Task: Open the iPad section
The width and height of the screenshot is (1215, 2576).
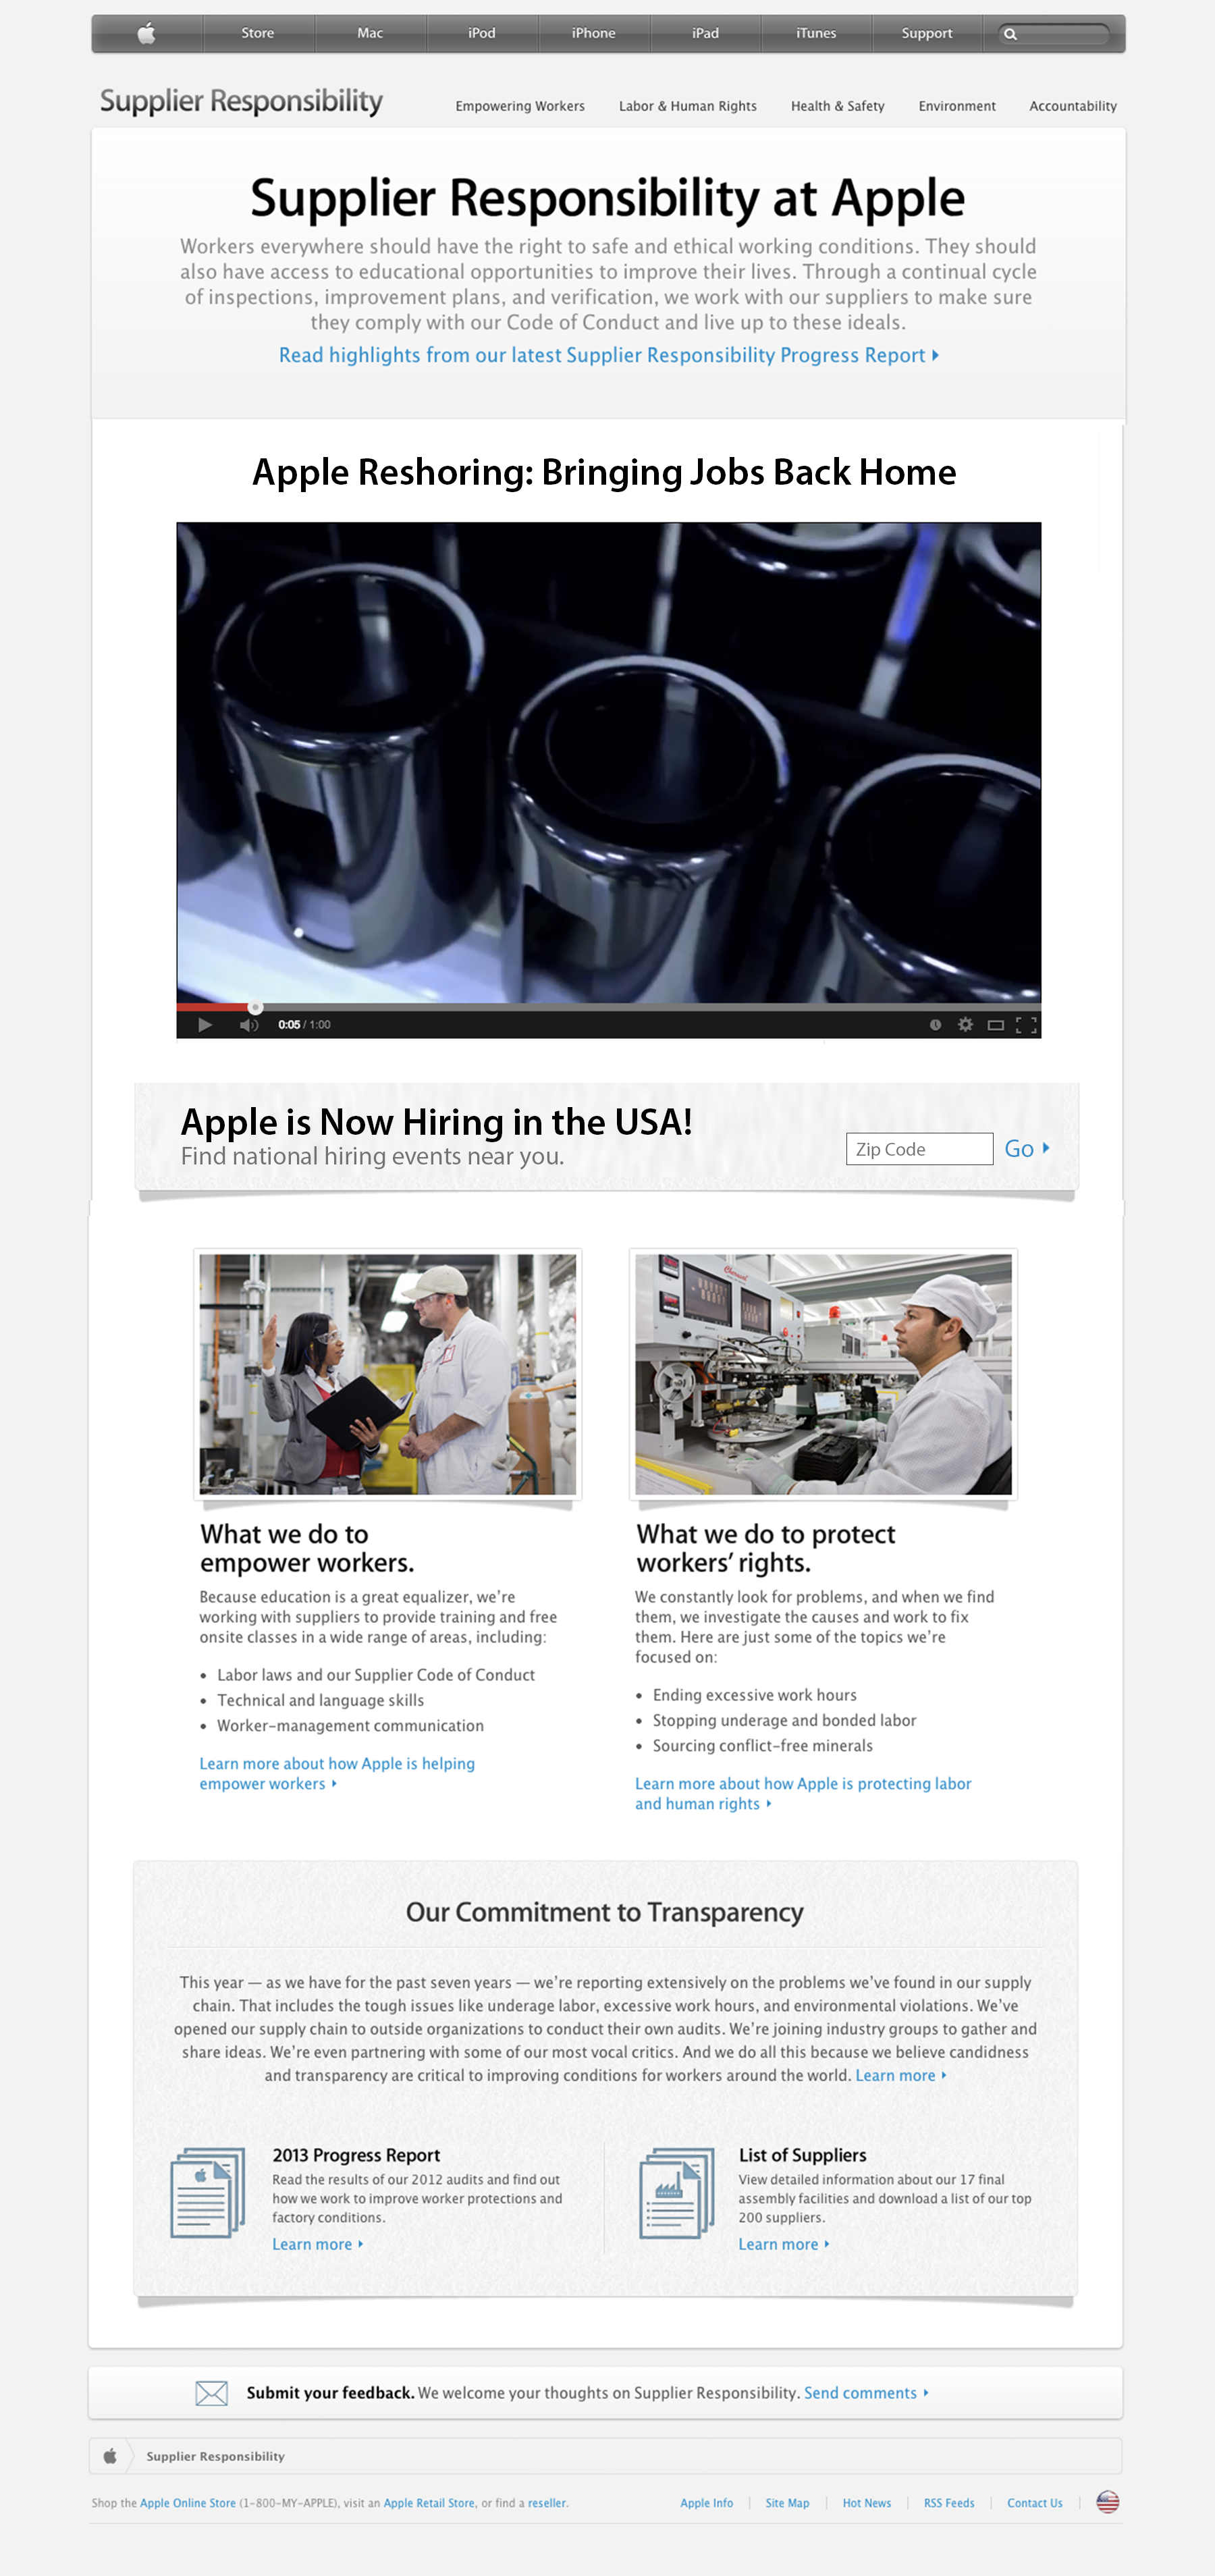Action: click(x=706, y=33)
